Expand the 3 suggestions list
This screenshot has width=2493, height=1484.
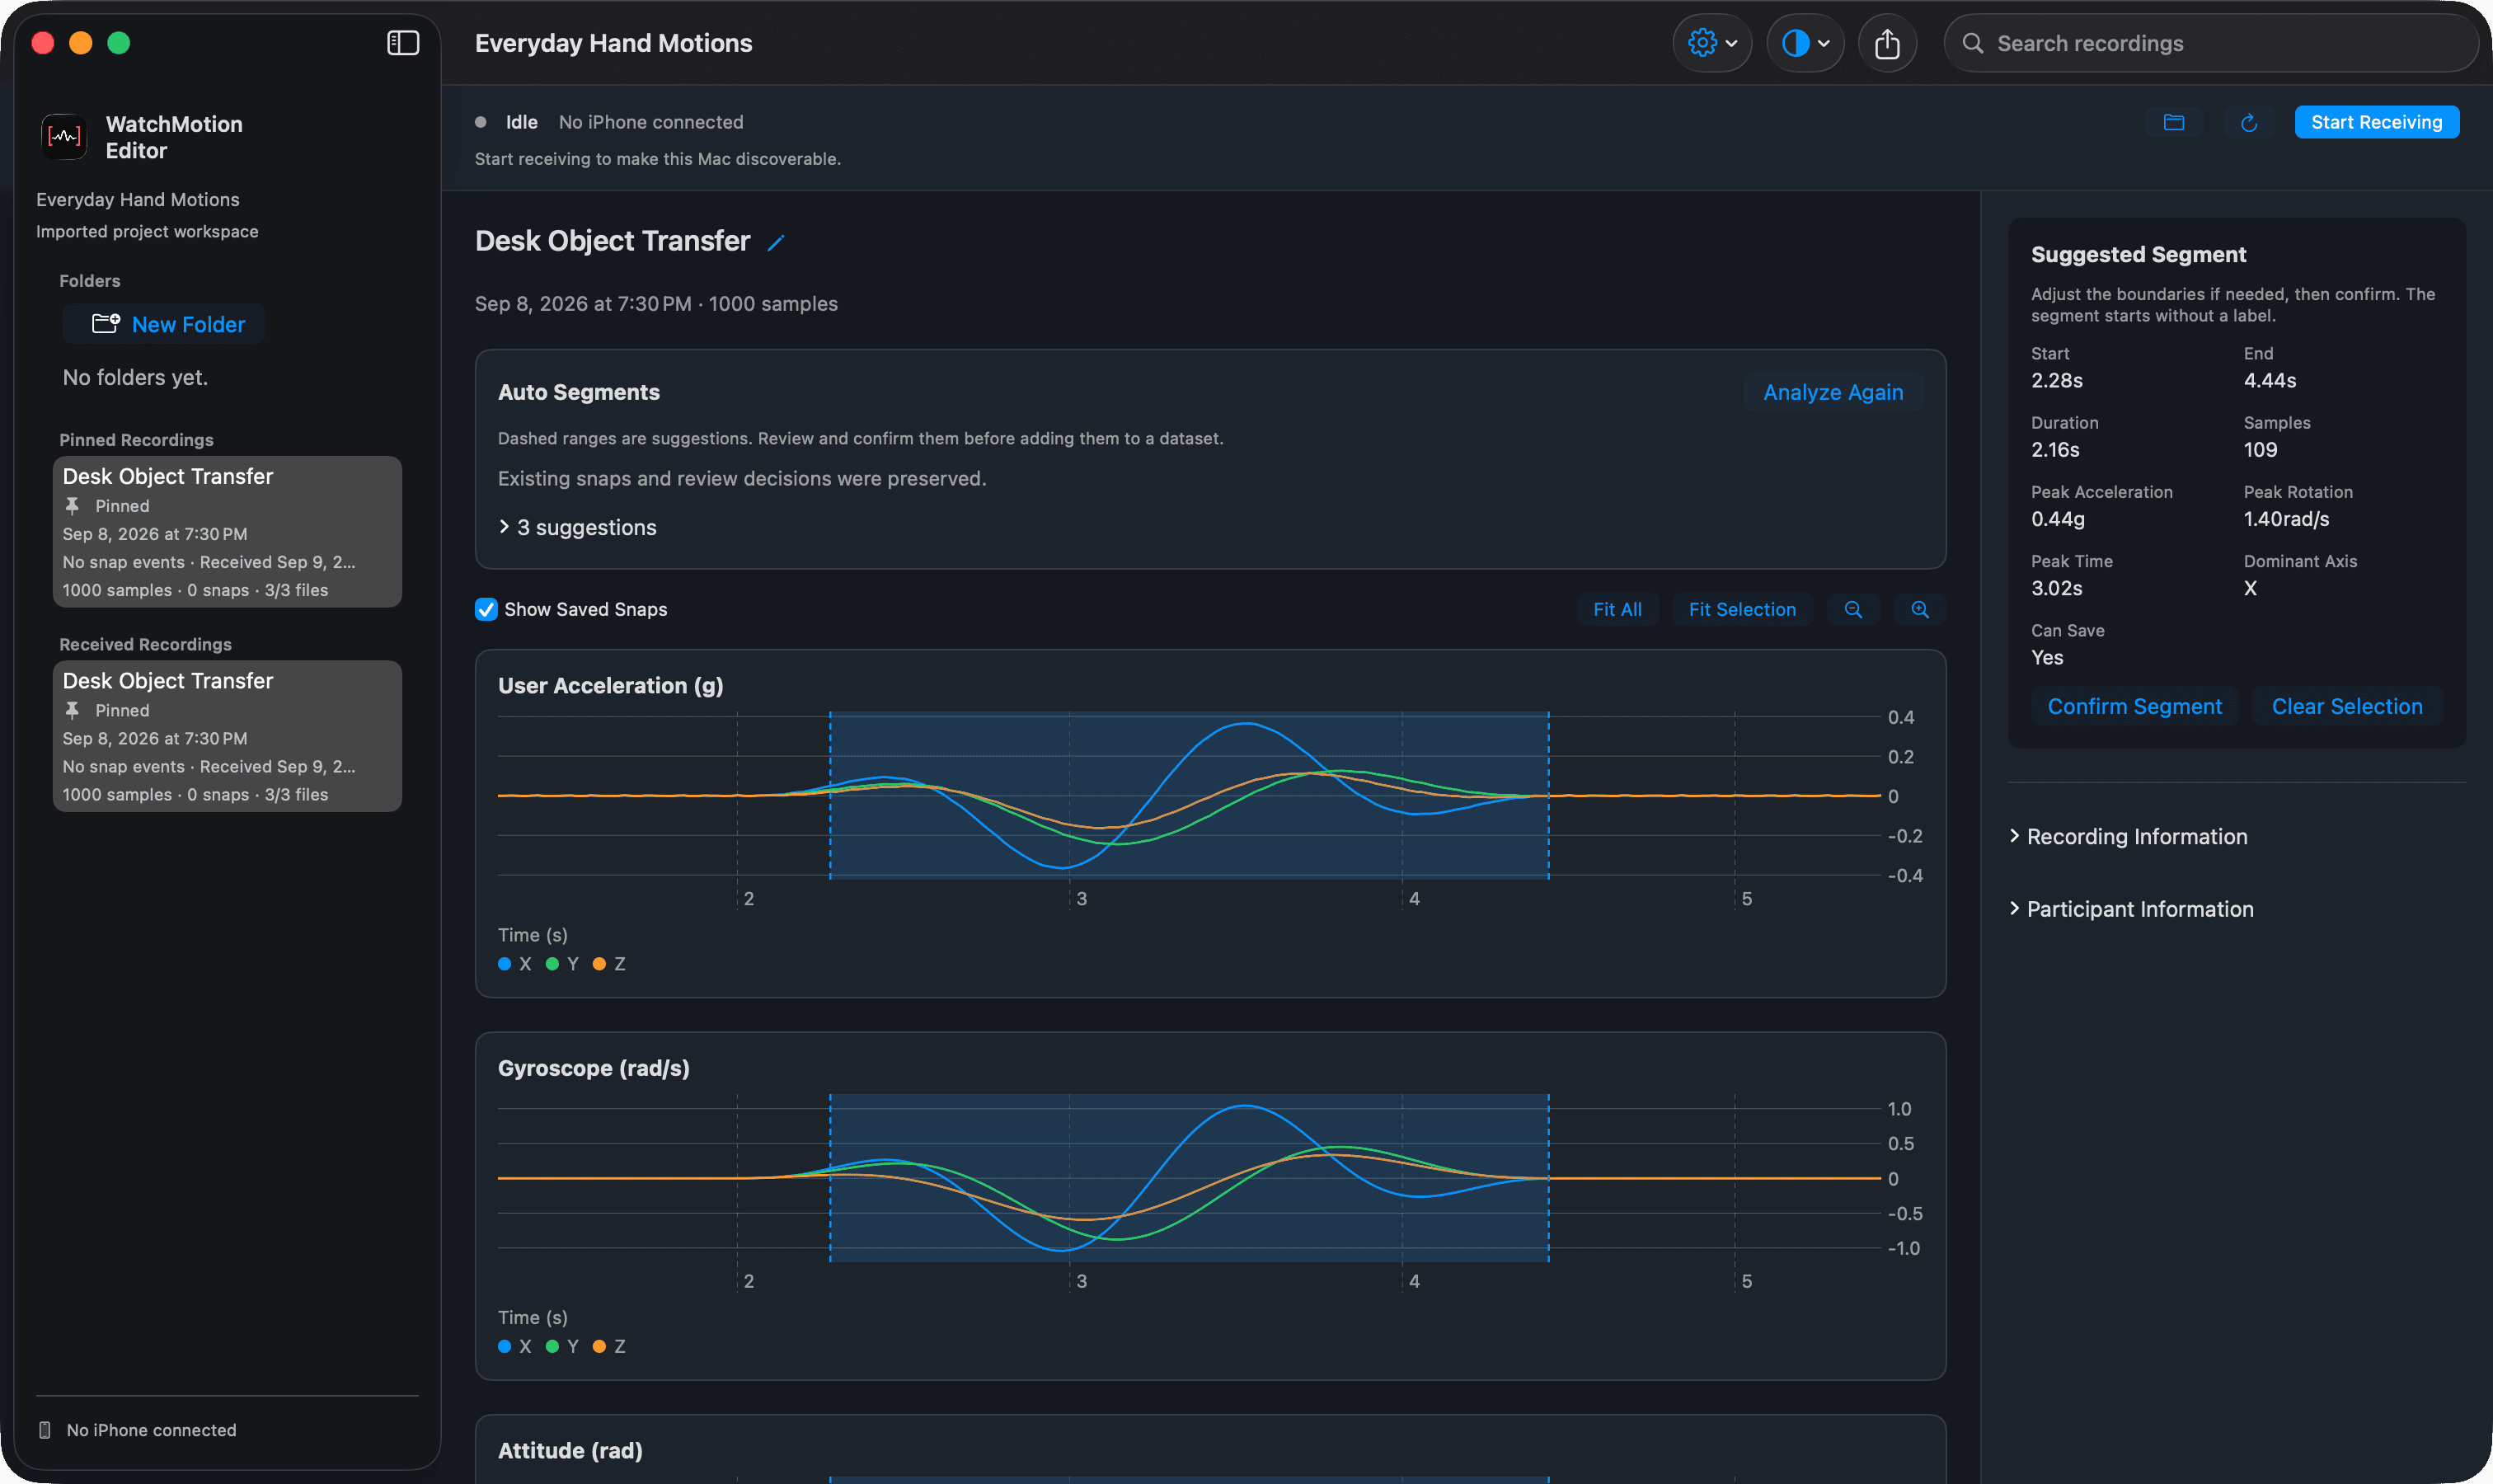point(578,527)
